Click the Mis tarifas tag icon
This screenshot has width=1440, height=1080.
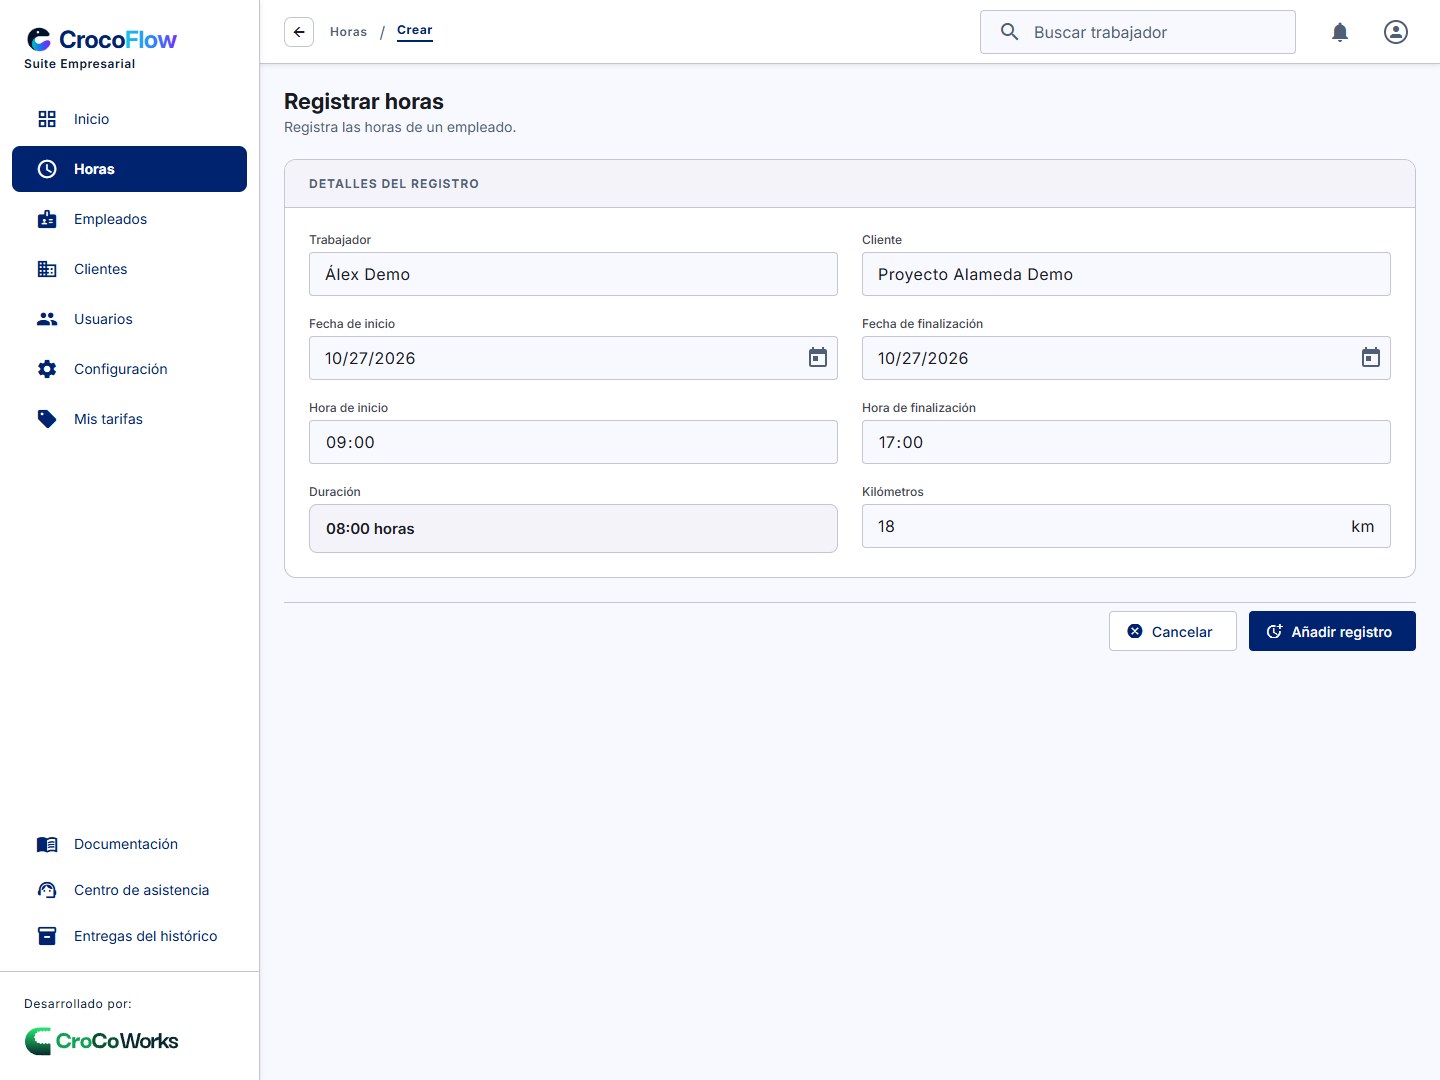point(47,419)
